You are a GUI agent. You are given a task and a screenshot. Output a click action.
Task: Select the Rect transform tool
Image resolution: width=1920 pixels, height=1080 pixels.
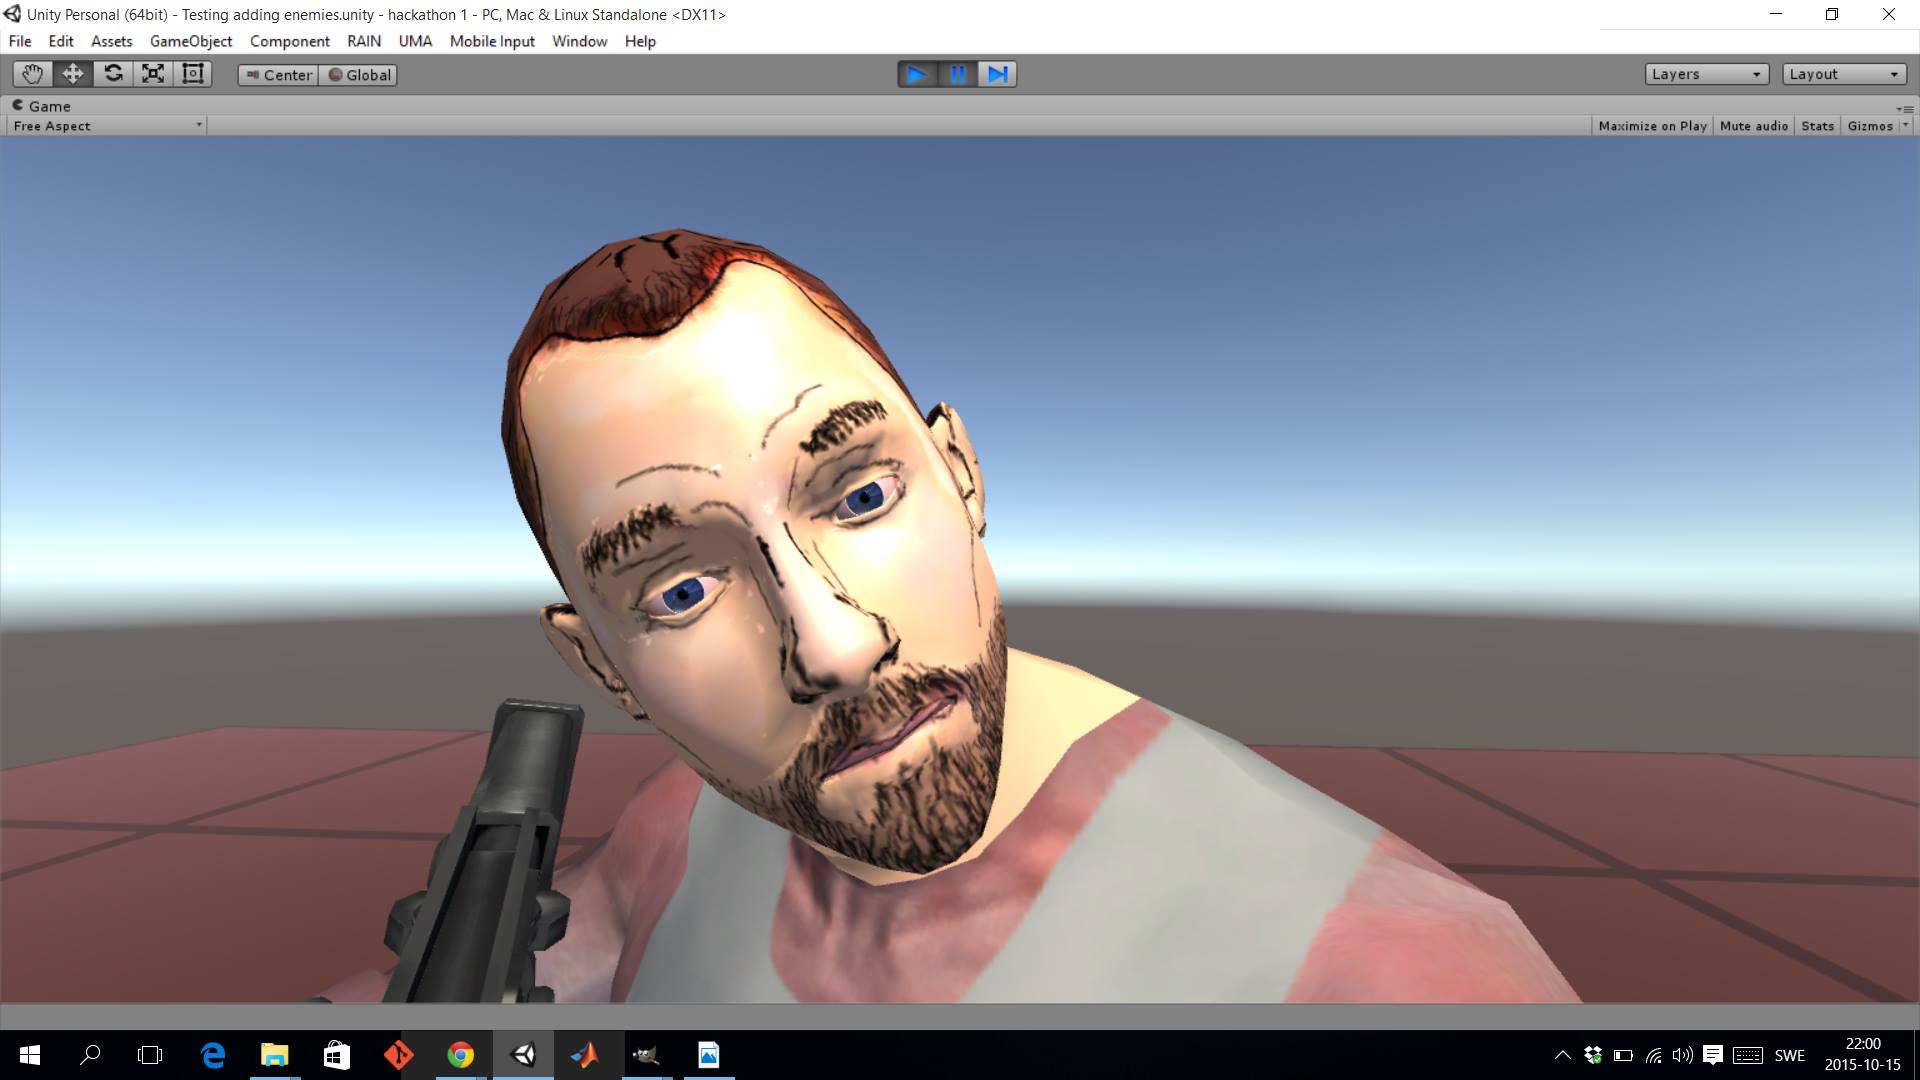tap(193, 74)
